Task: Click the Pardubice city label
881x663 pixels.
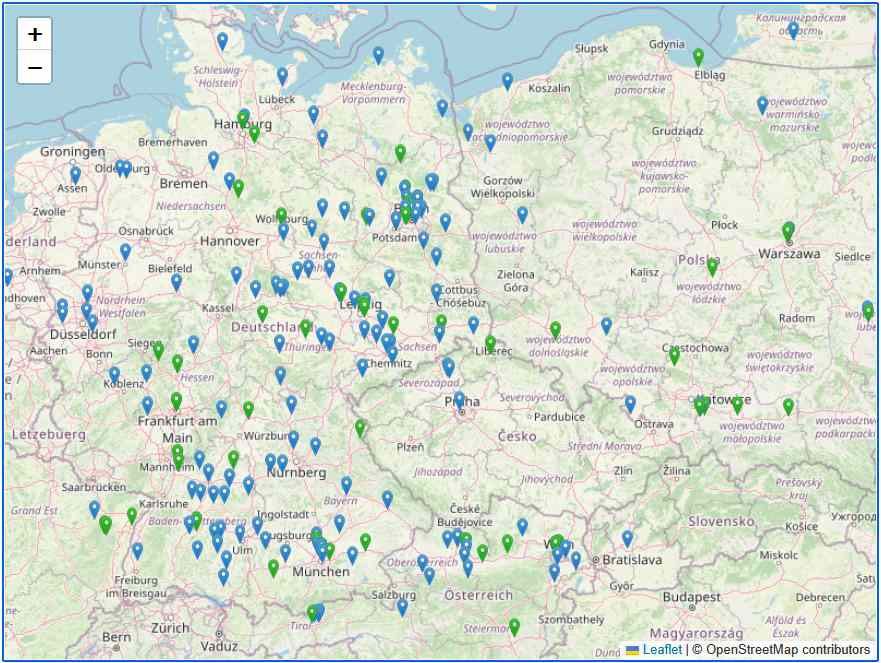Action: [x=559, y=417]
